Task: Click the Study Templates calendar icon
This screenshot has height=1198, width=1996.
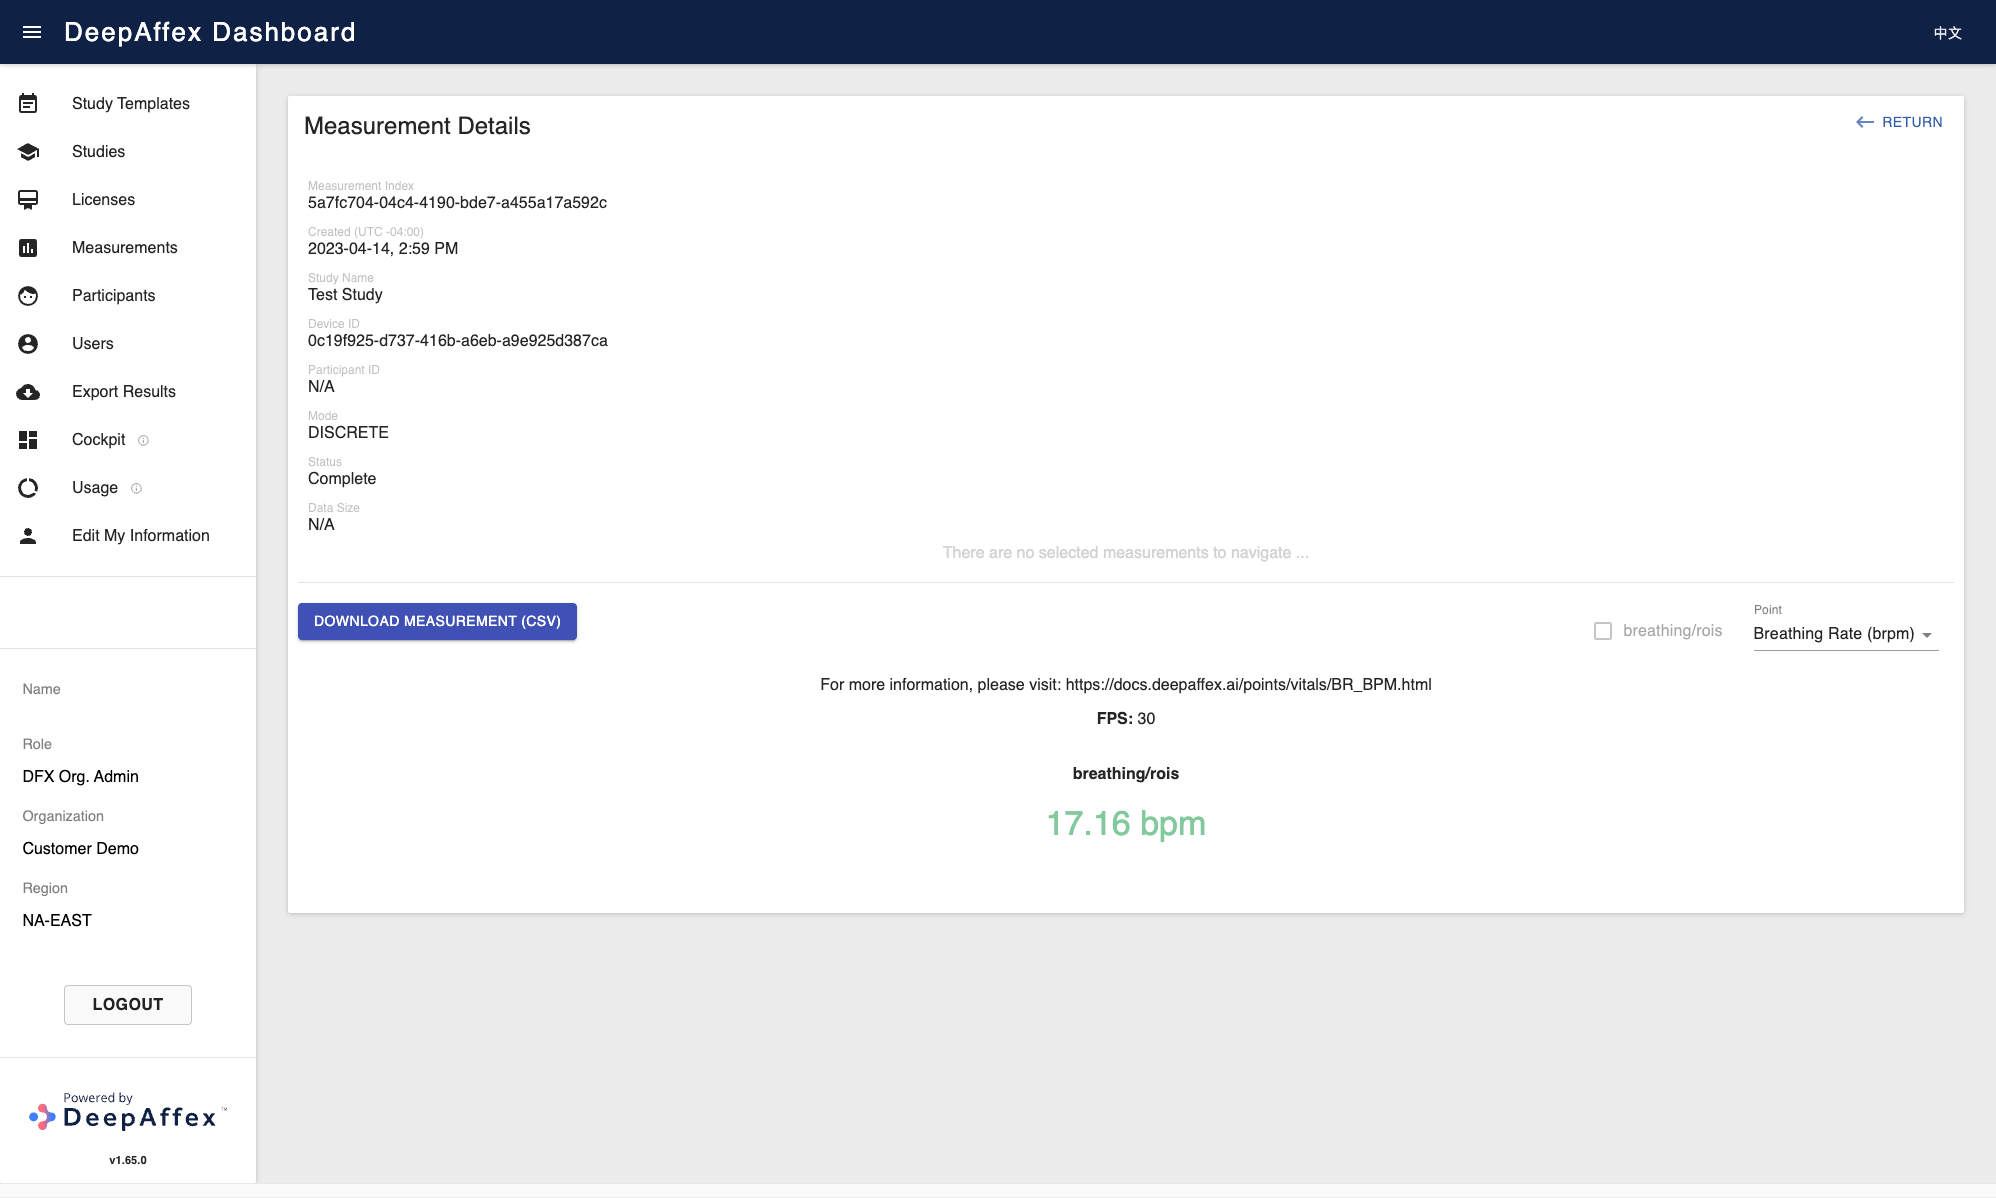Action: pos(28,103)
